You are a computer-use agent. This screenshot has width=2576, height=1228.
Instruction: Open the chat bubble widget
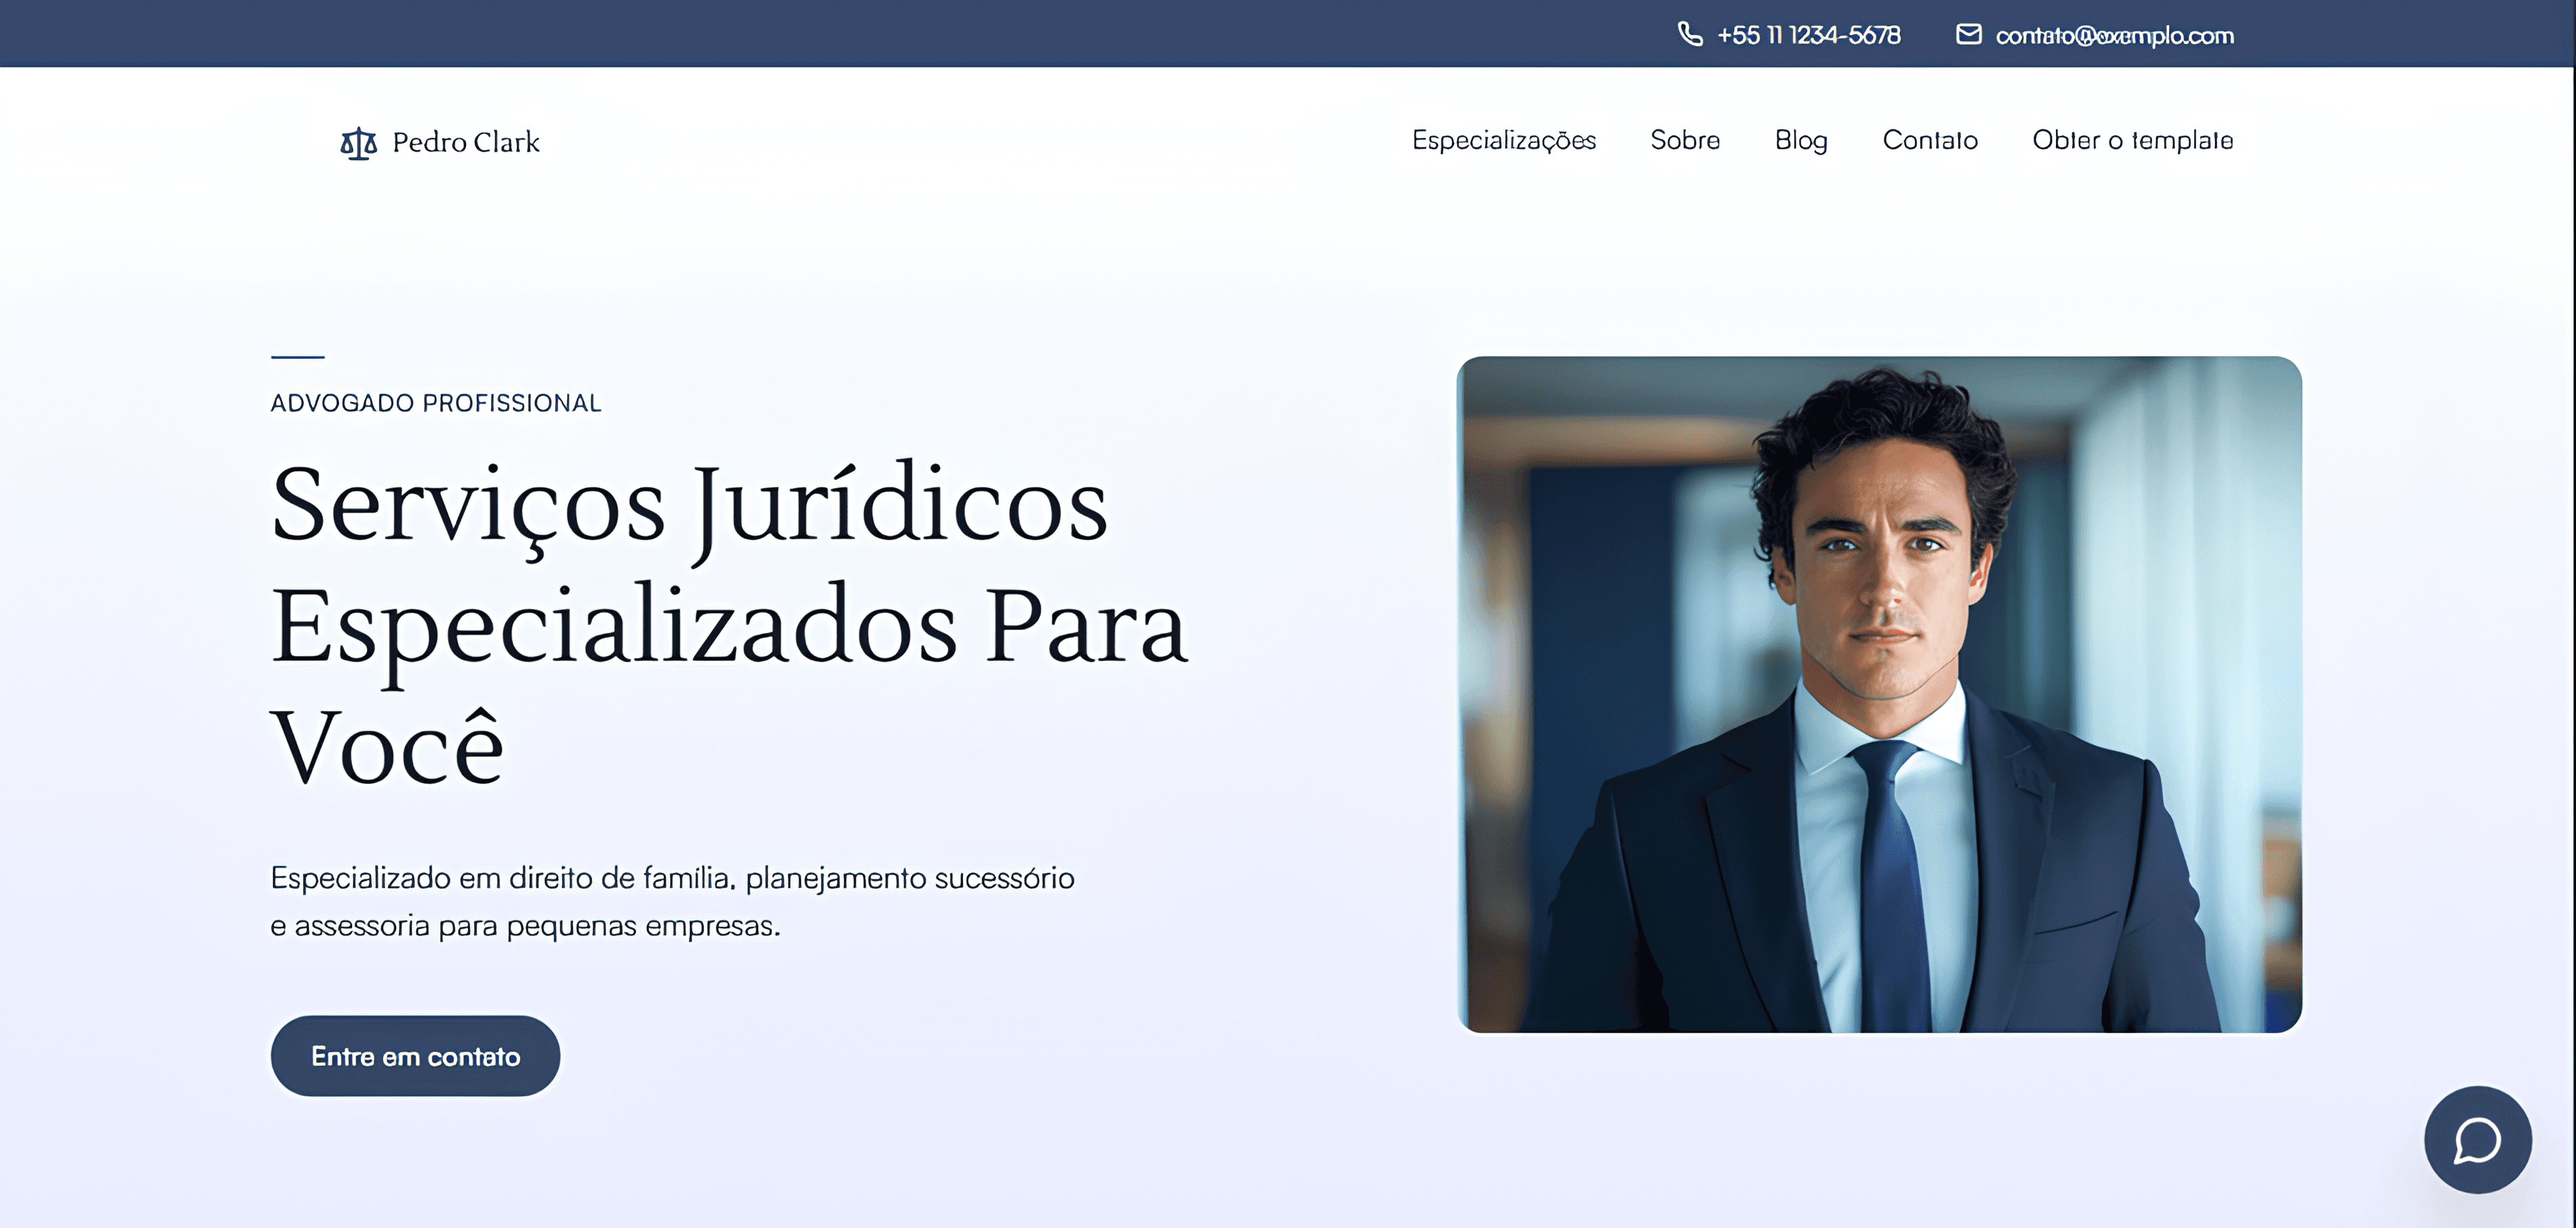coord(2477,1139)
